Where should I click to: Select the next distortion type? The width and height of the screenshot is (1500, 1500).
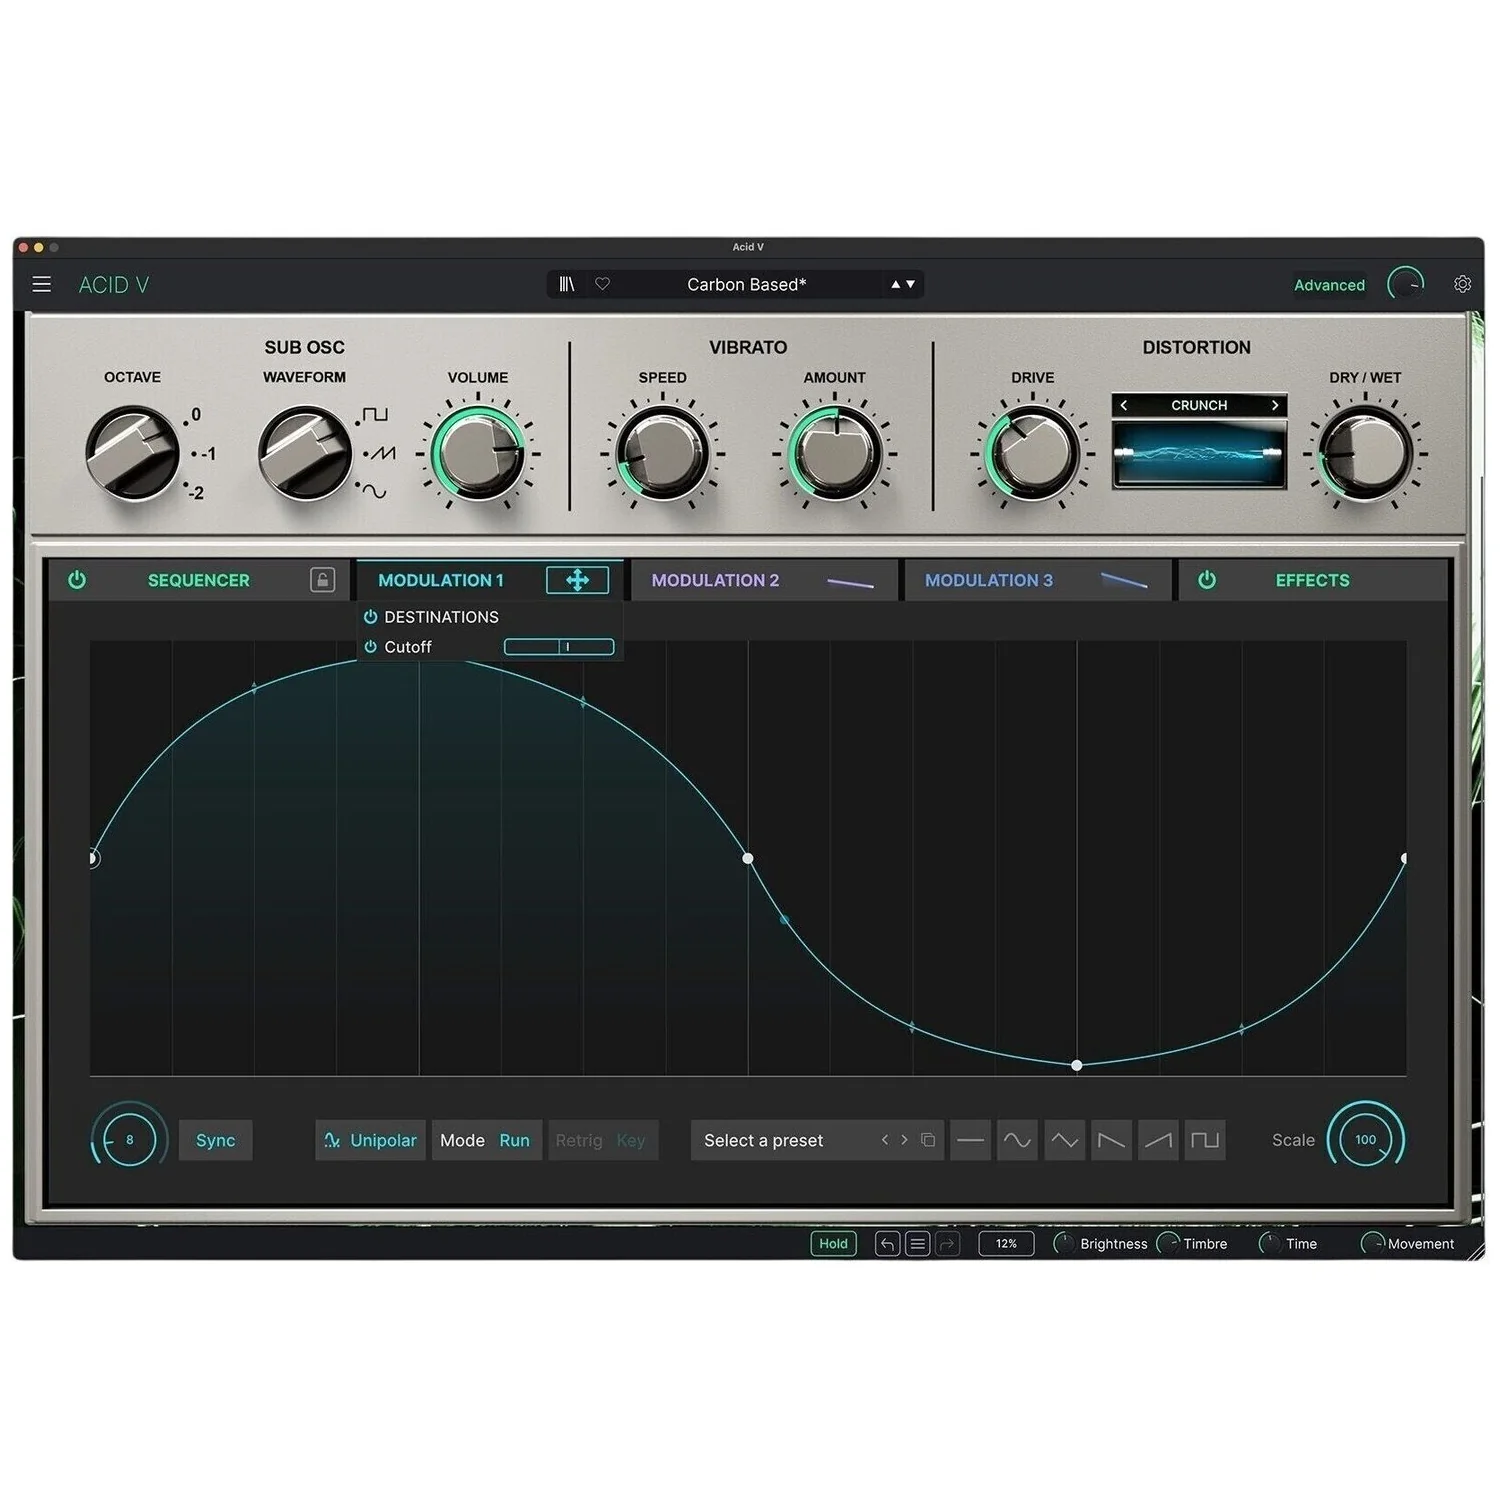(x=1275, y=405)
